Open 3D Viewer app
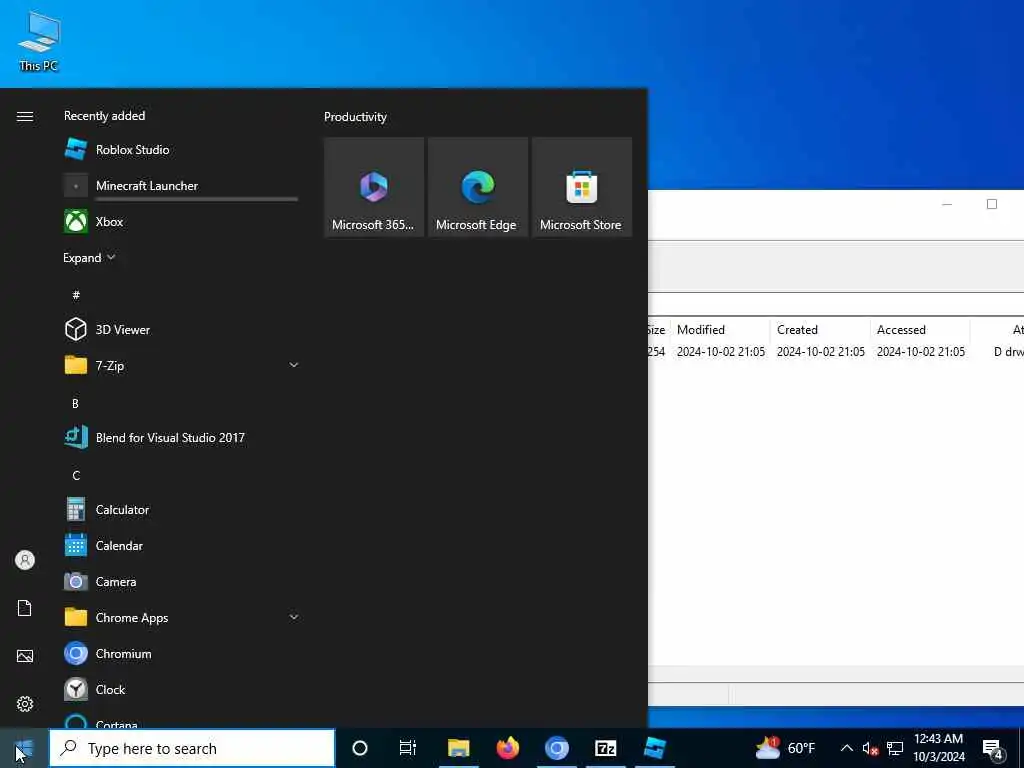Image resolution: width=1024 pixels, height=768 pixels. [181, 330]
